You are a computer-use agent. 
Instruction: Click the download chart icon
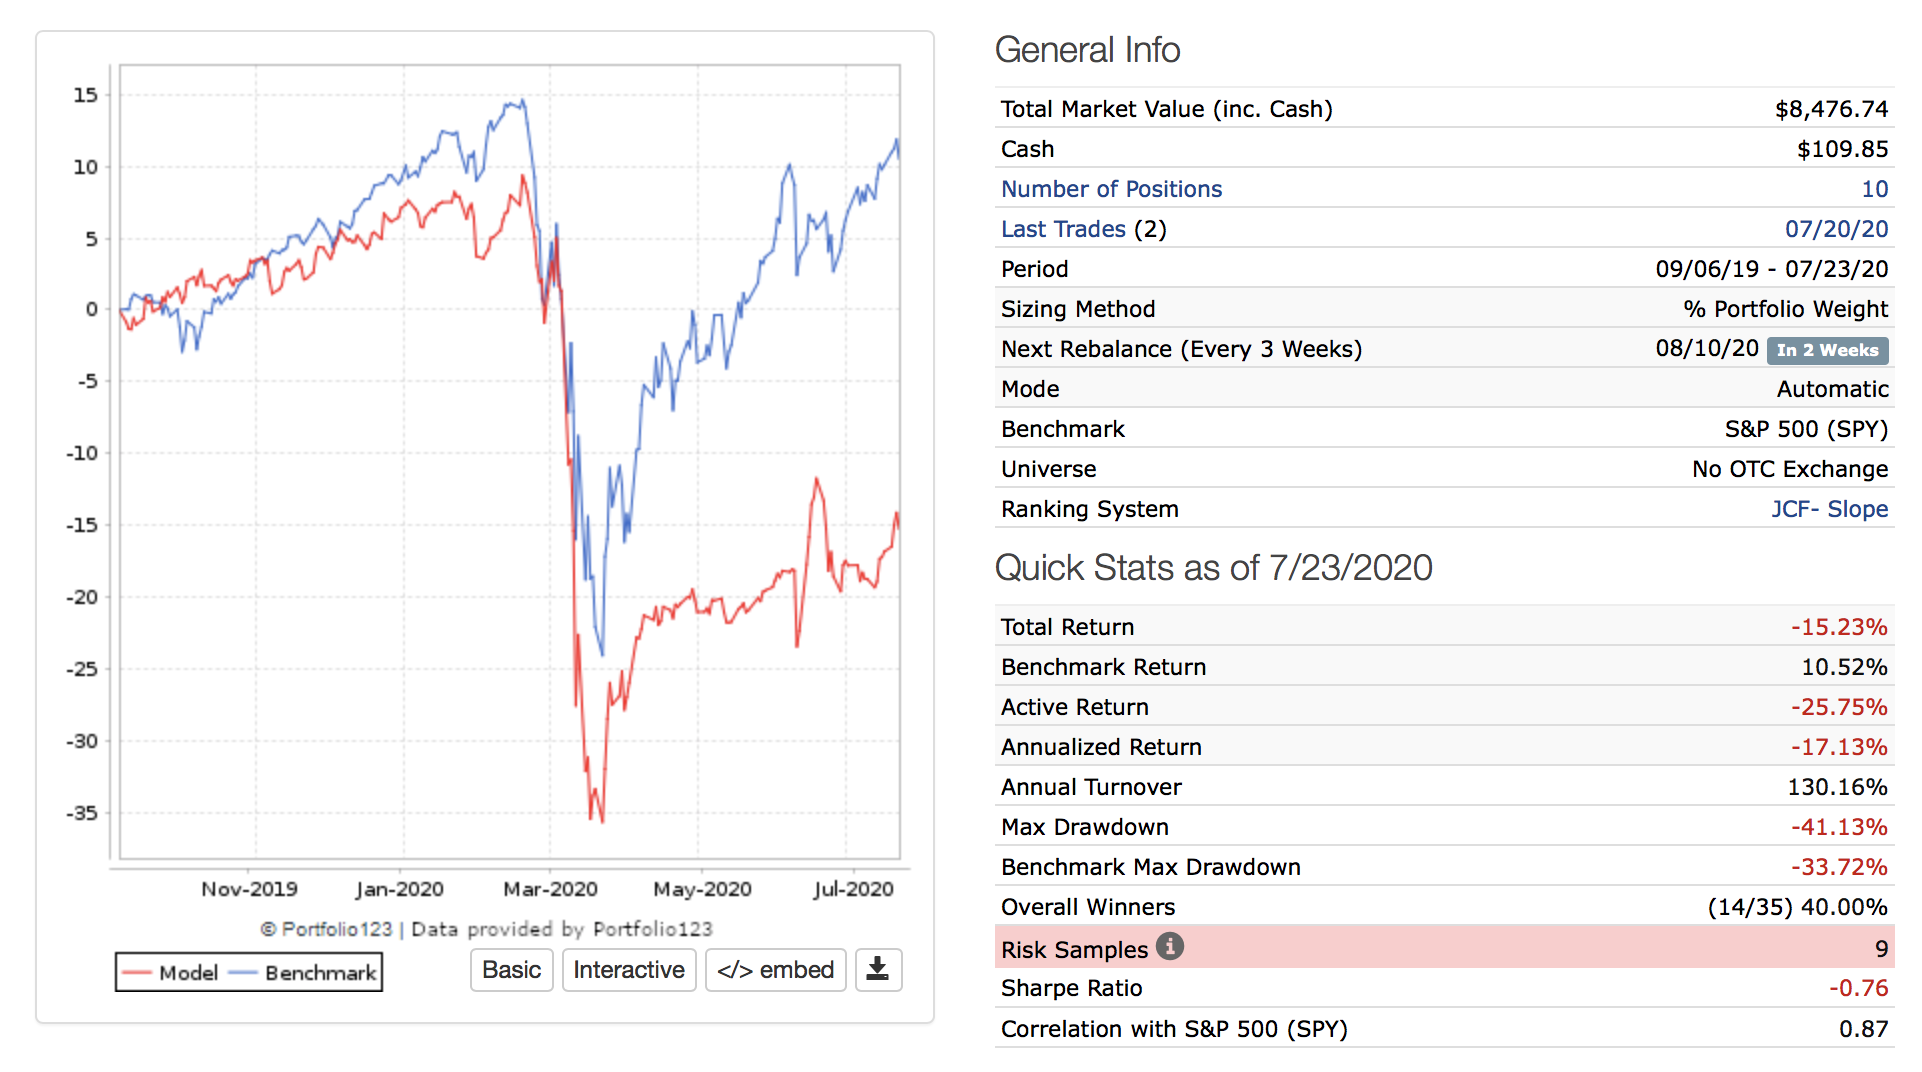tap(878, 970)
